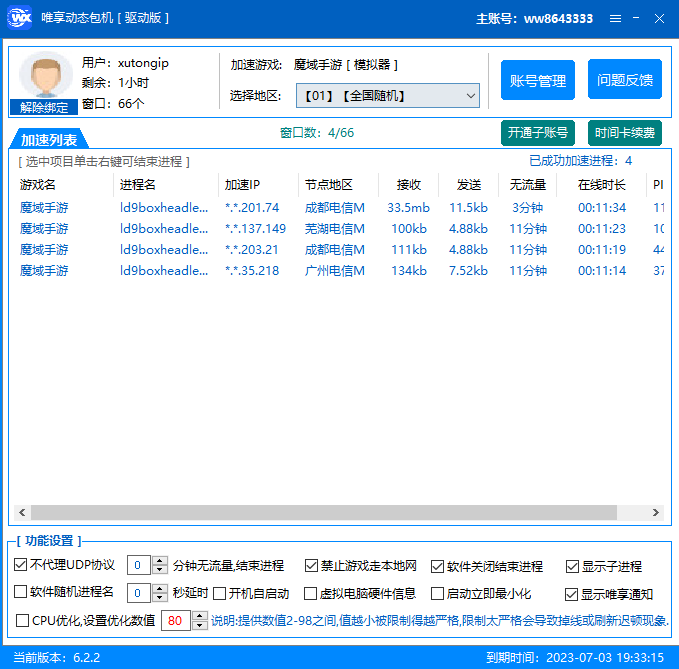Click the 分钟无流量 minutes input field
The image size is (679, 669).
click(139, 565)
